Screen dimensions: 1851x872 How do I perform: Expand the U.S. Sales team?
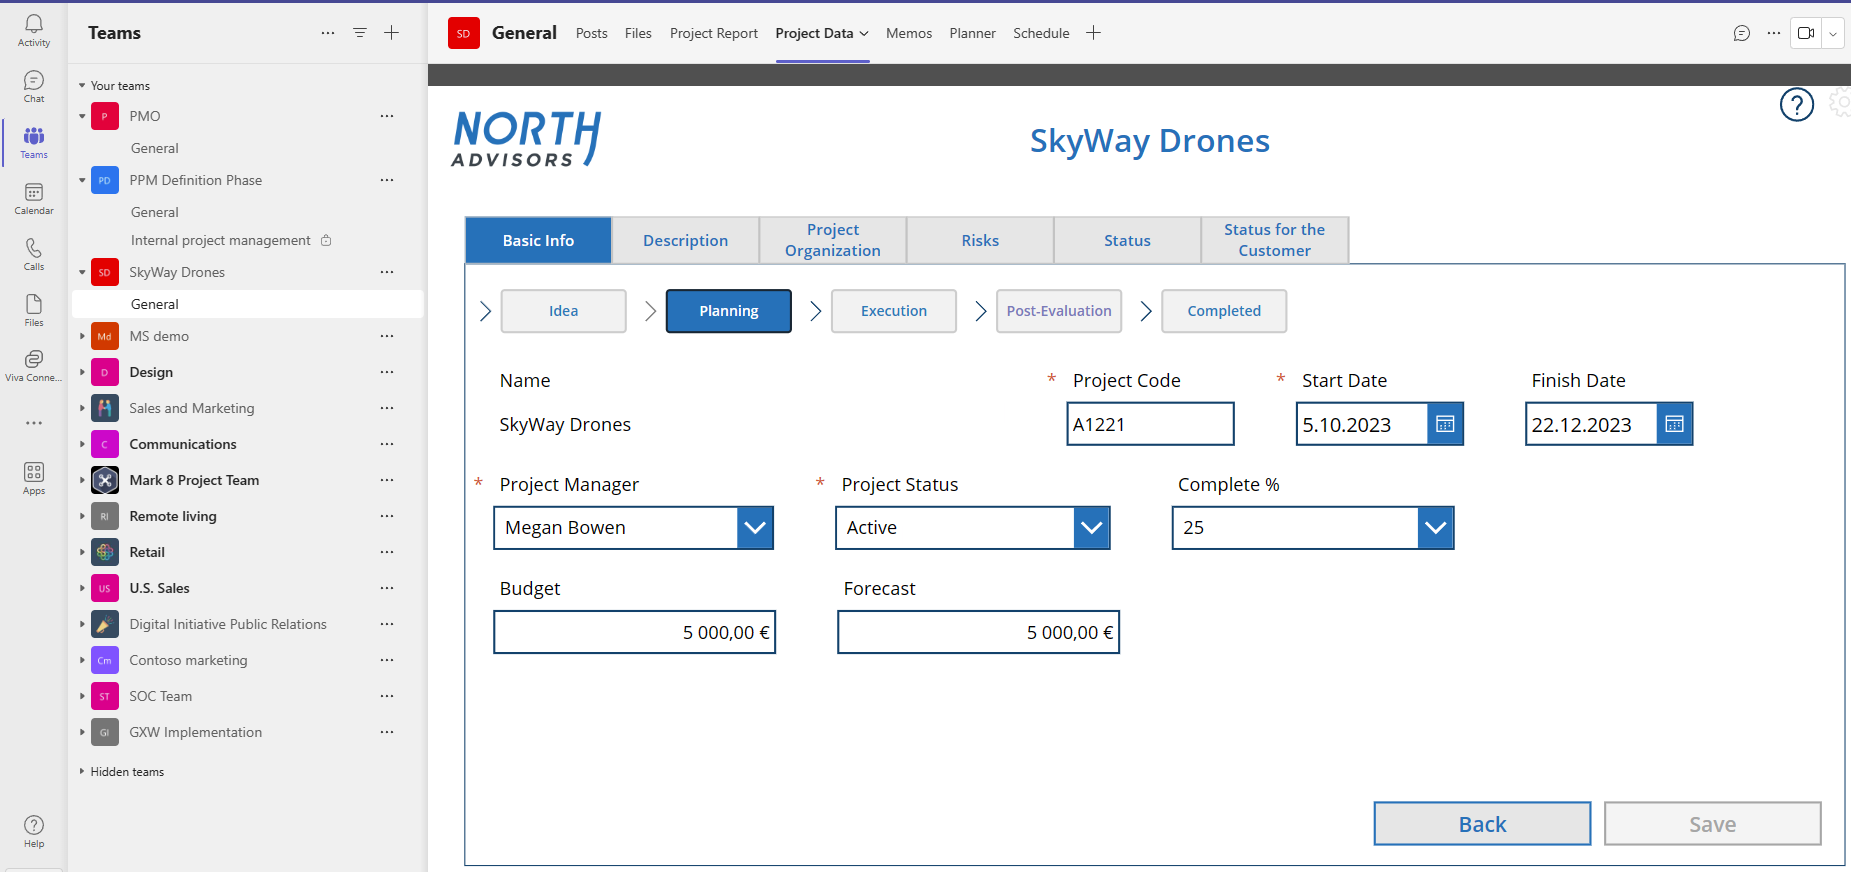pos(82,588)
